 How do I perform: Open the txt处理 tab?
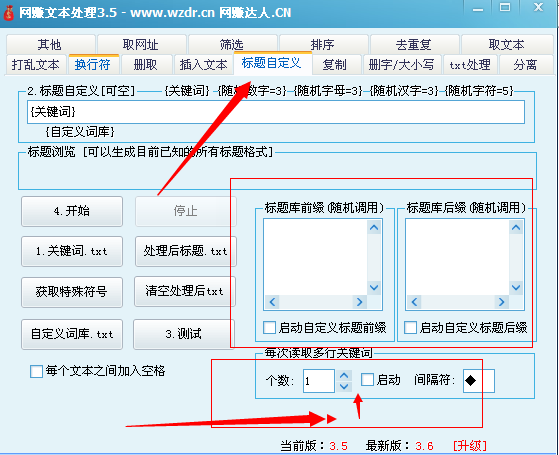pyautogui.click(x=470, y=65)
